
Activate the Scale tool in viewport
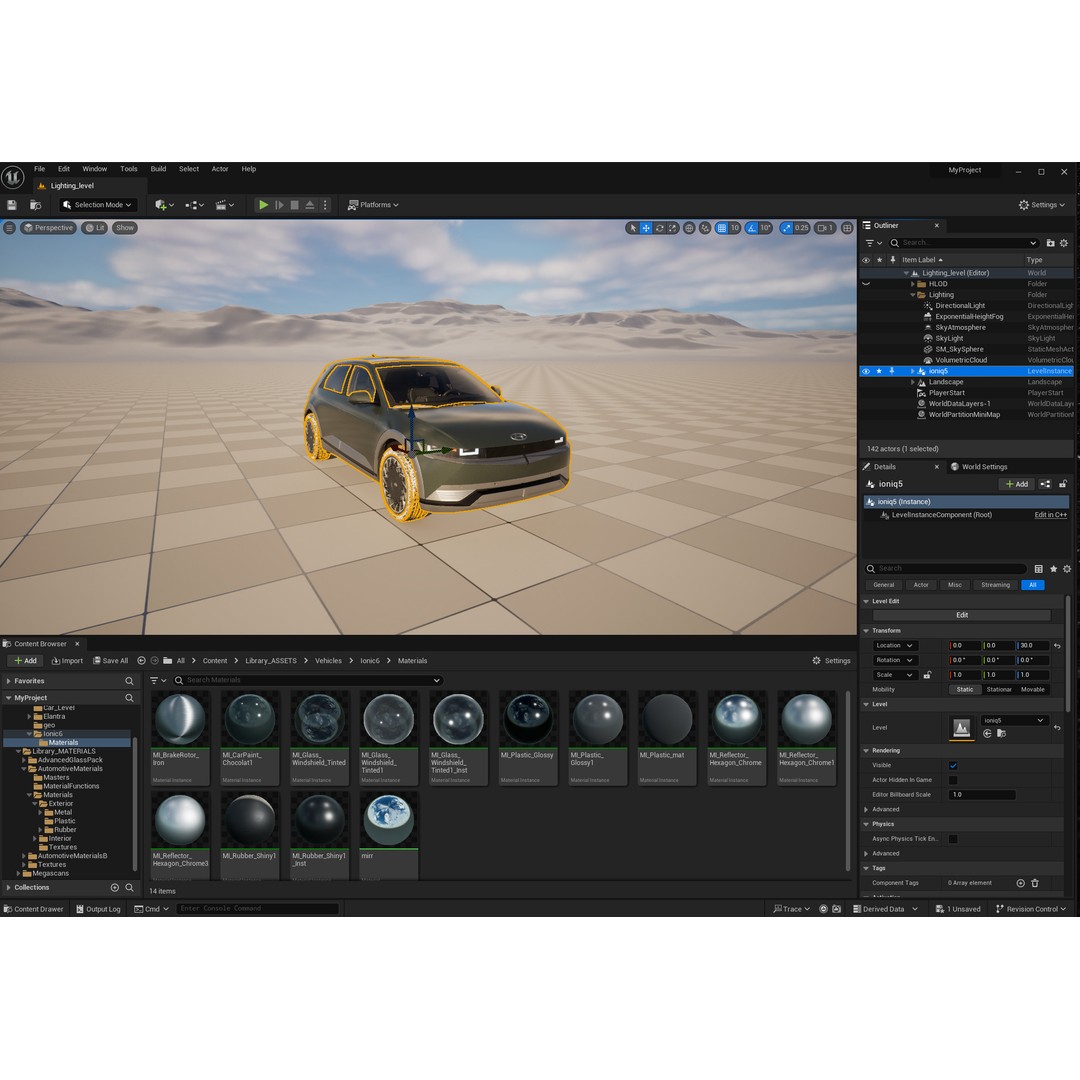click(672, 228)
